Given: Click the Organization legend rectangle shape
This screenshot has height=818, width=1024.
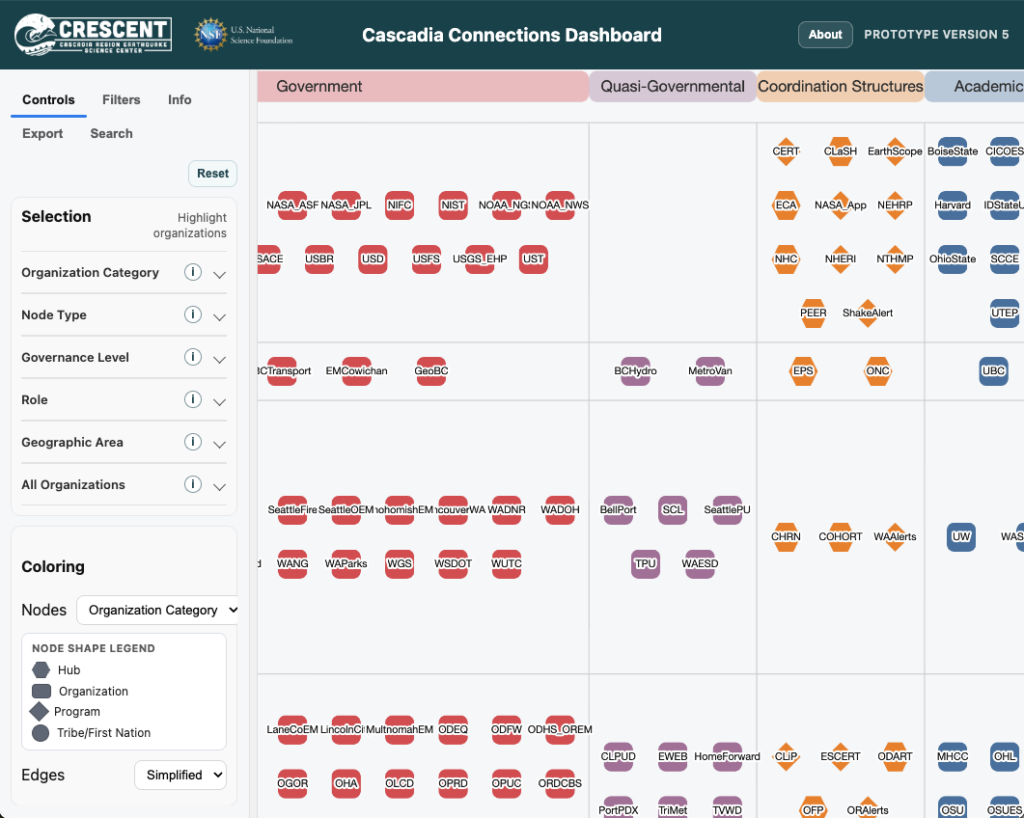Looking at the screenshot, I should 41,691.
